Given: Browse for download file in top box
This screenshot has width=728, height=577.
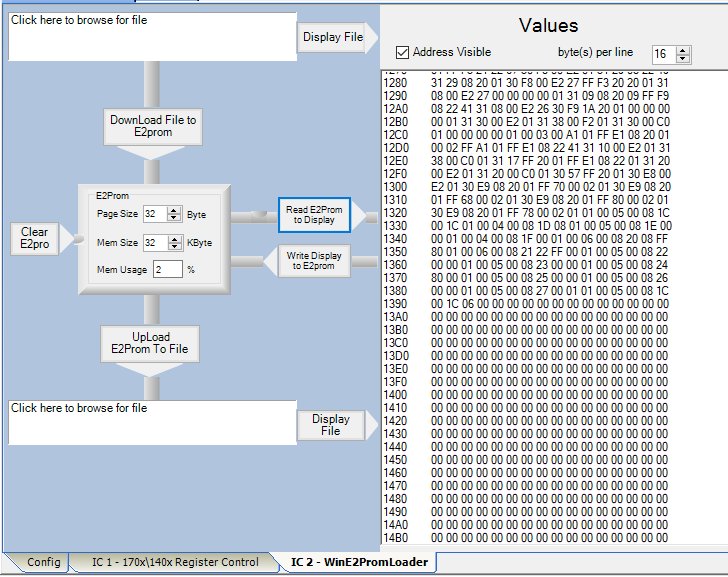Looking at the screenshot, I should [x=152, y=37].
